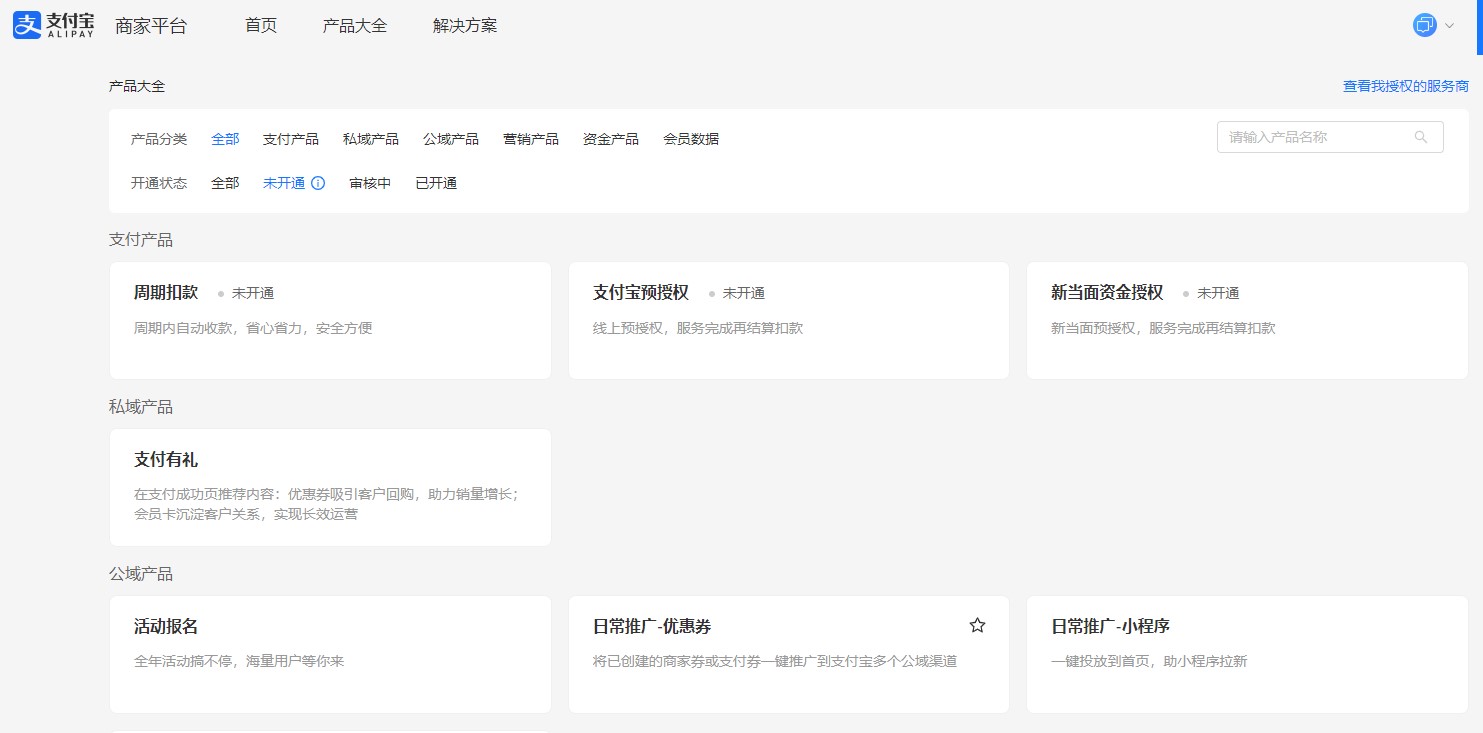1483x733 pixels.
Task: Click 商家平台 title text
Action: 151,26
